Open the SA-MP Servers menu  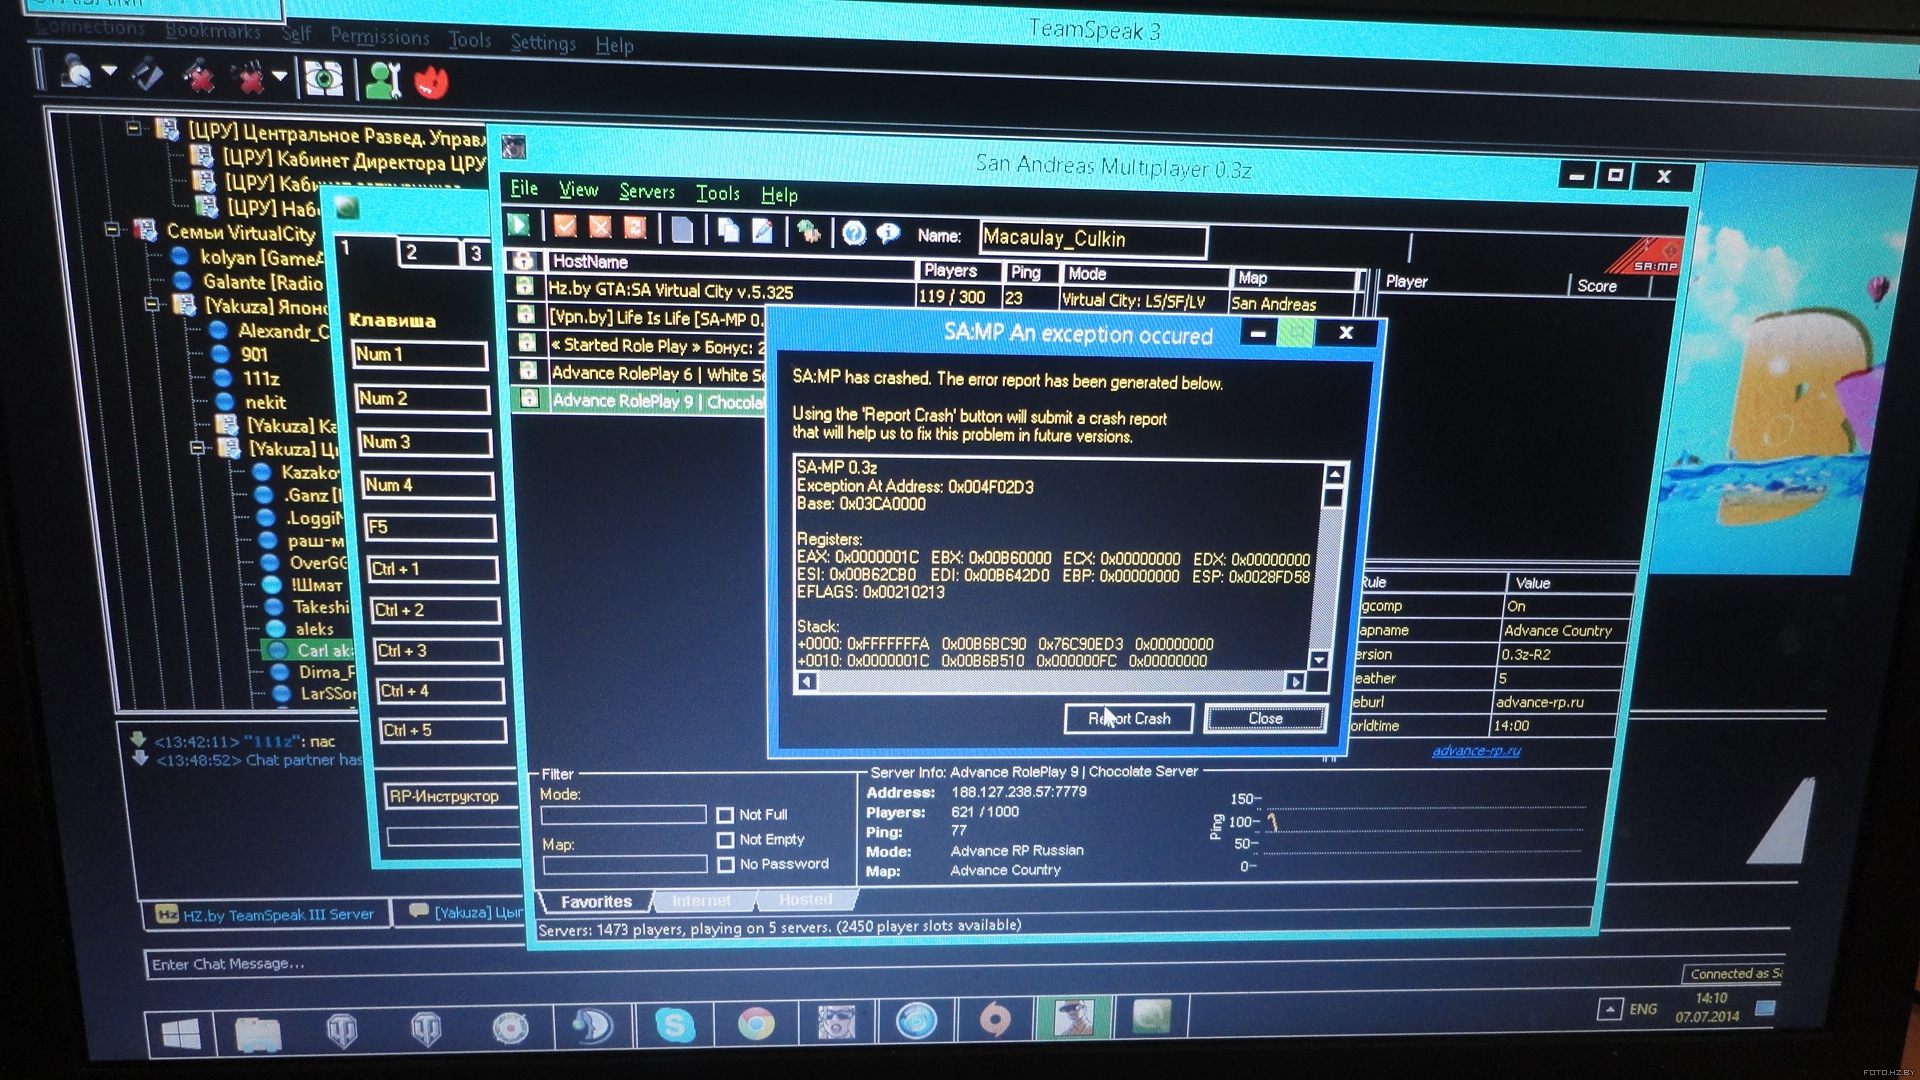click(647, 191)
